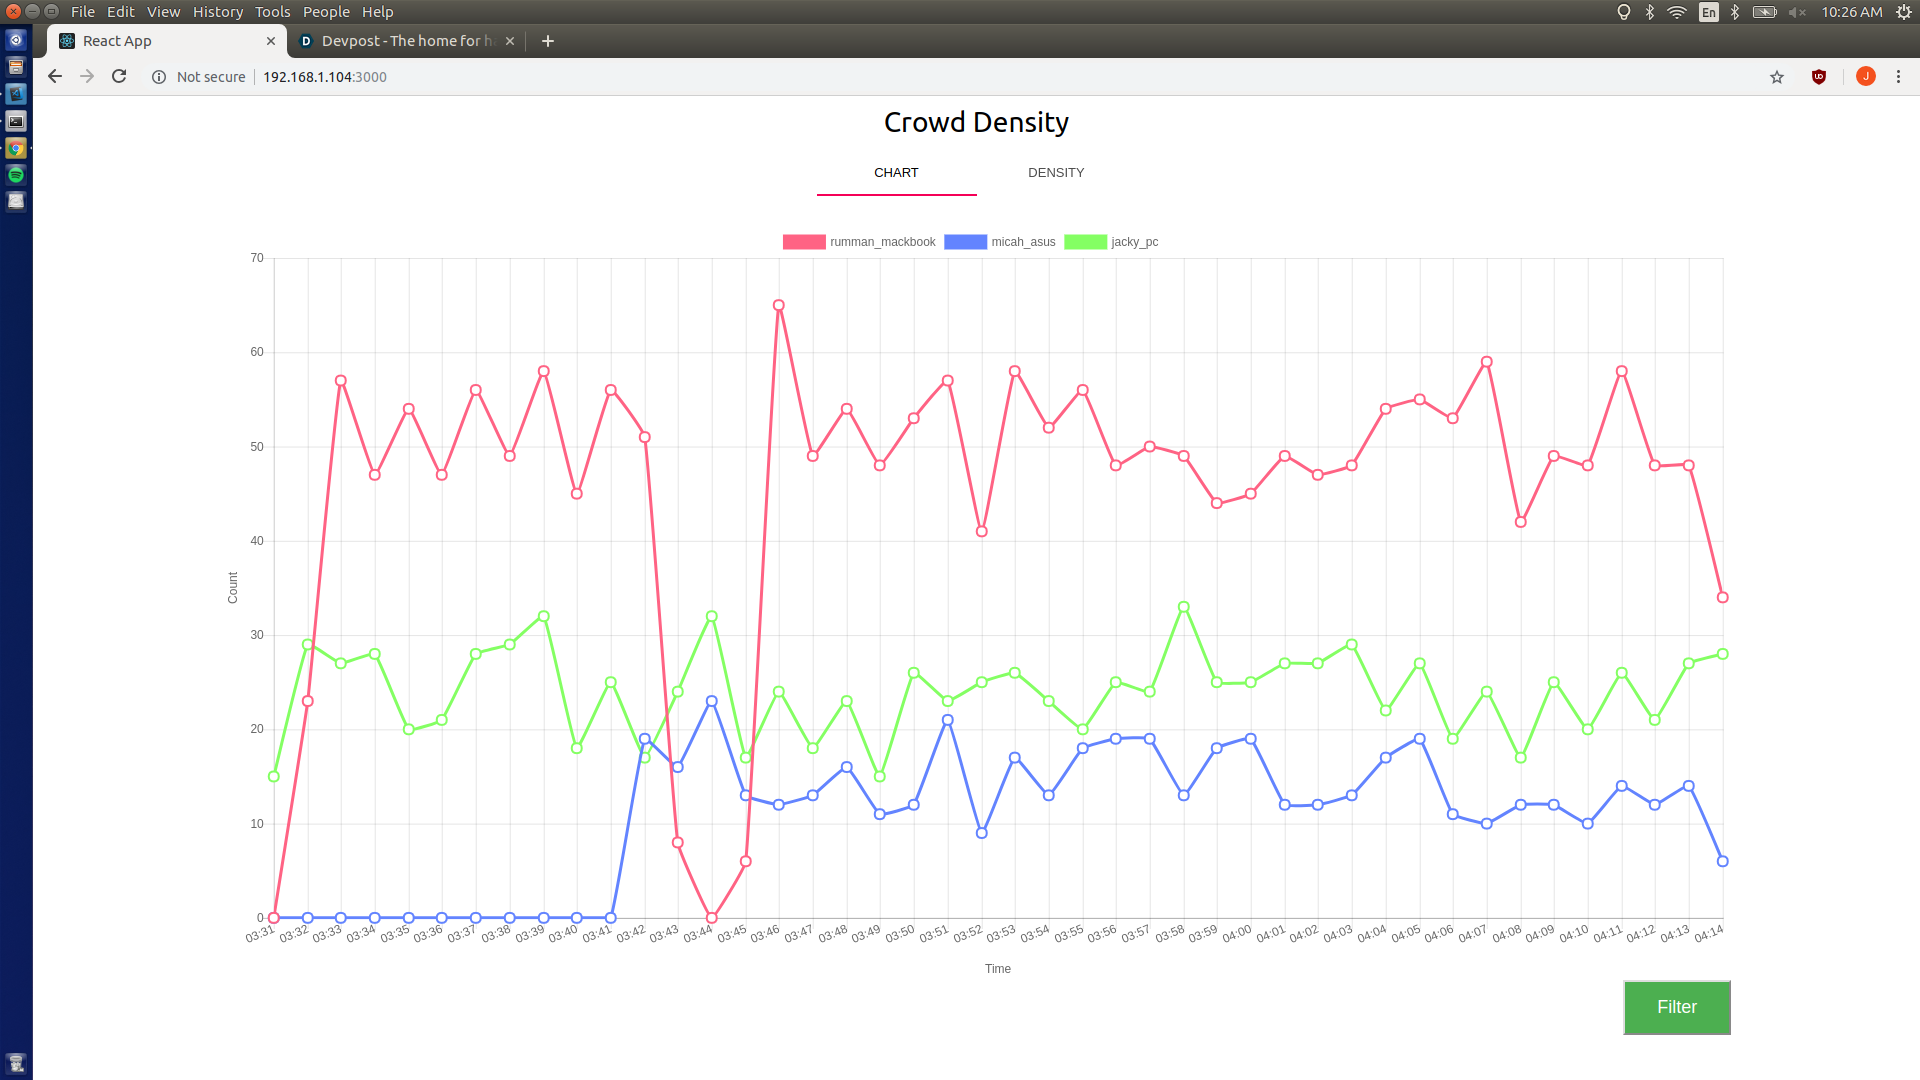Viewport: 1920px width, 1080px height.
Task: Launch Spotify from the dock
Action: pyautogui.click(x=16, y=175)
